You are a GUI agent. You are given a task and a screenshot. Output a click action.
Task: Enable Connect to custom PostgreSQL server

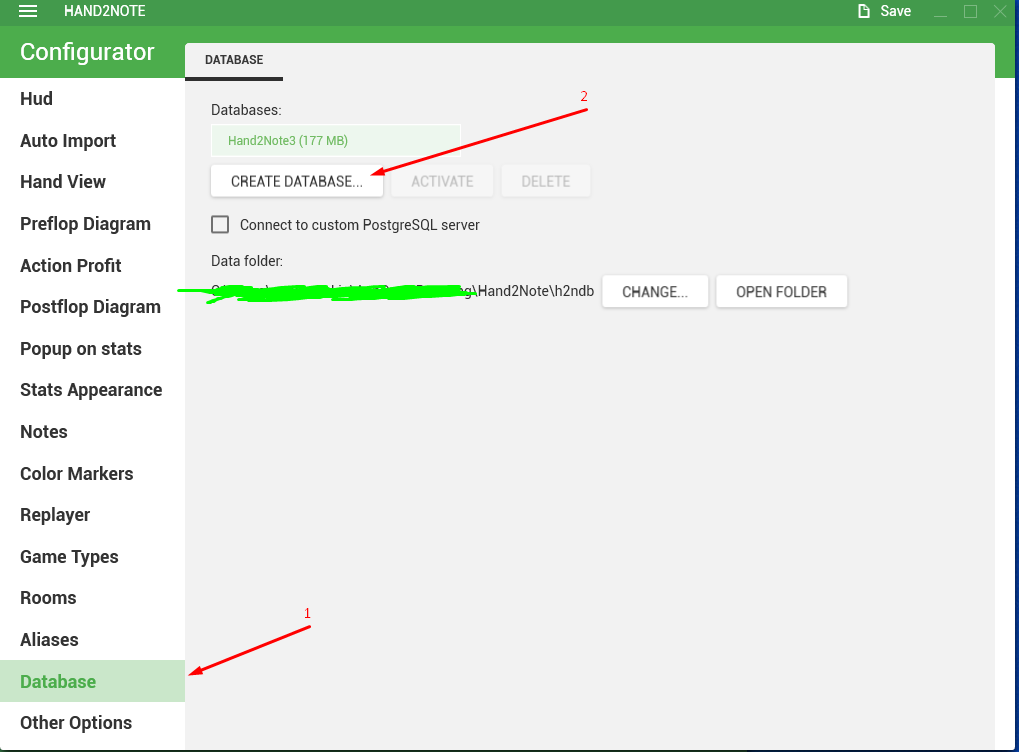(x=220, y=225)
